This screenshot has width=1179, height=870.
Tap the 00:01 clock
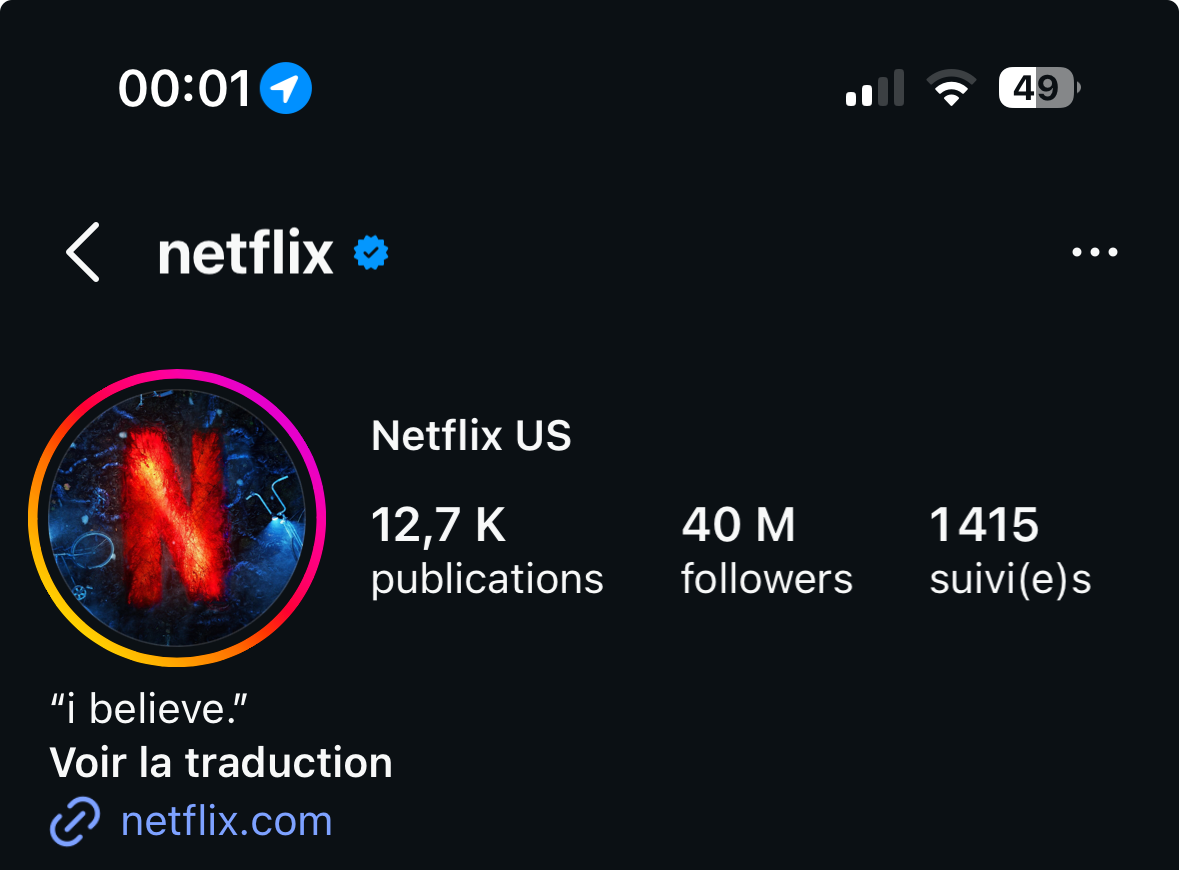(185, 90)
